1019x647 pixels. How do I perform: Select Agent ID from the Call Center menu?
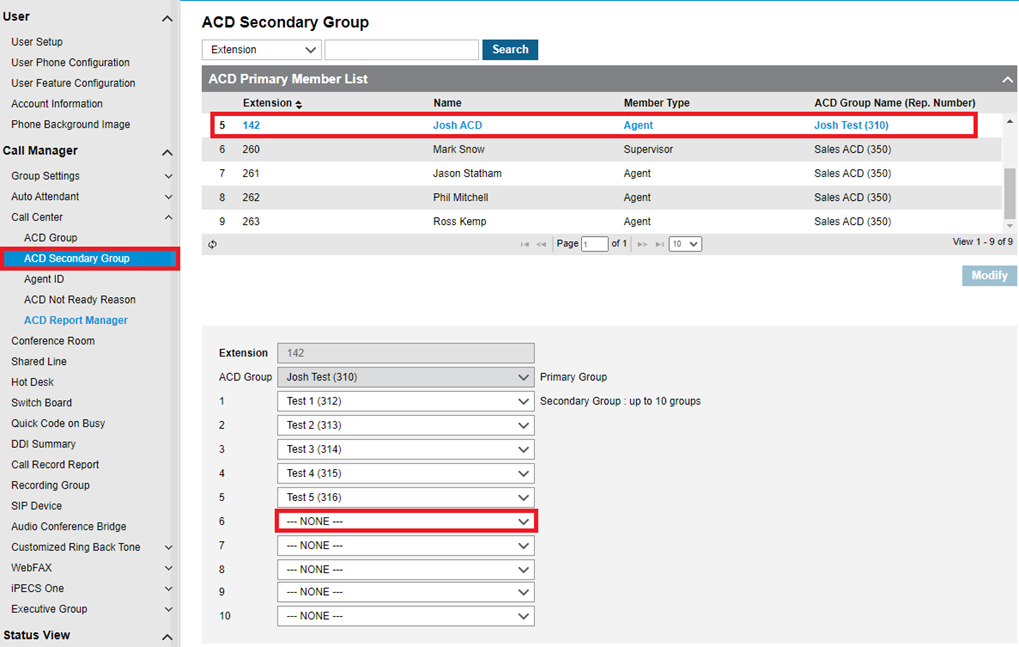point(44,279)
